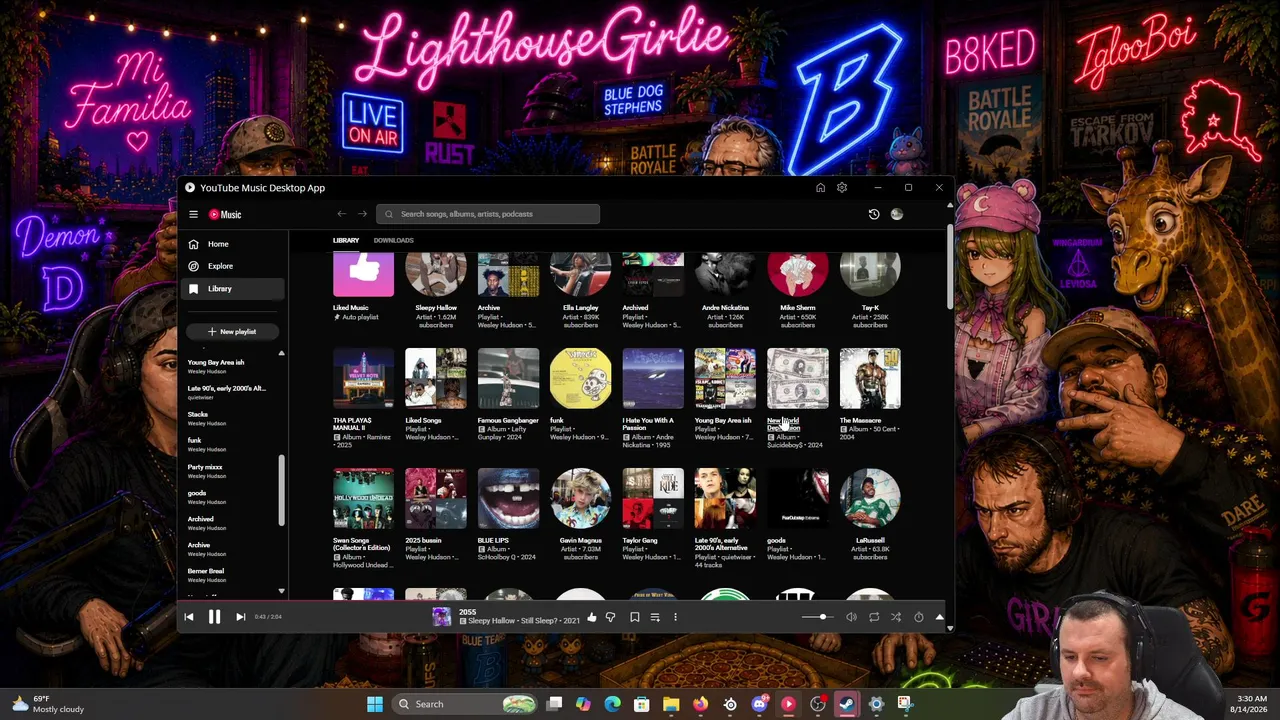Open more actions for playing song
Screen dimensions: 1280x720
(675, 617)
